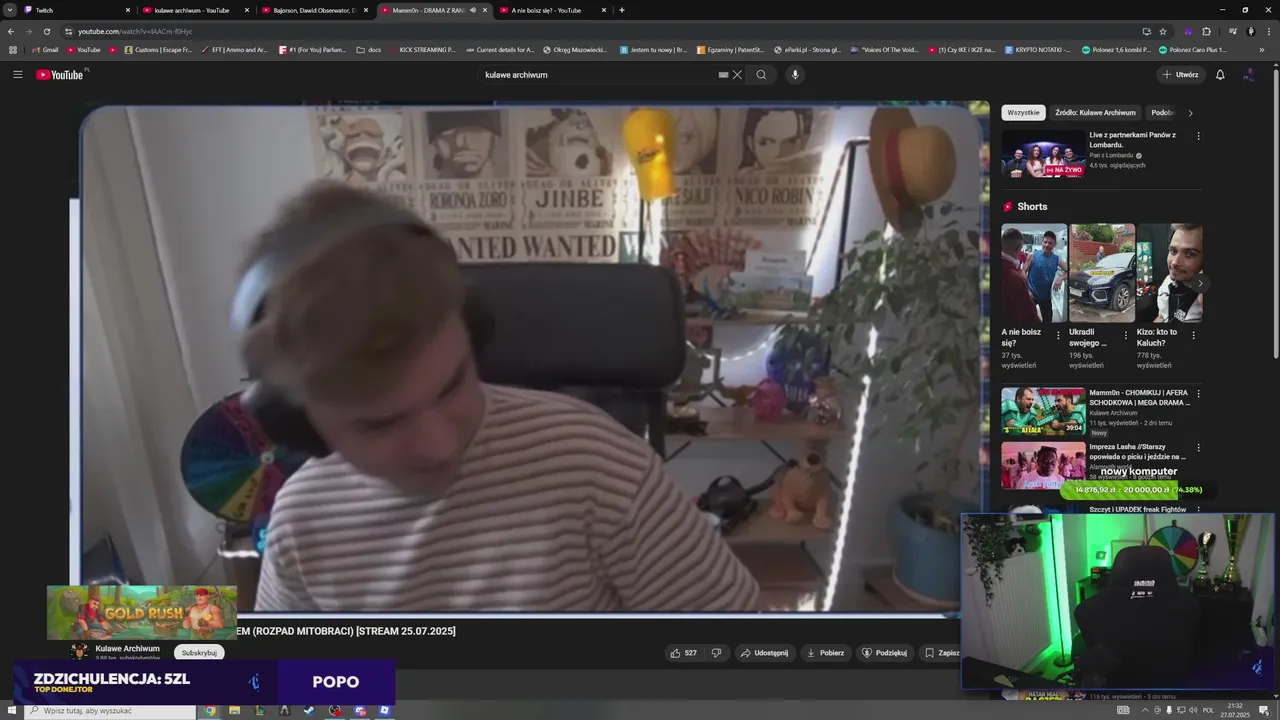Download the video with Pobierz
Viewport: 1280px width, 720px height.
pos(825,653)
